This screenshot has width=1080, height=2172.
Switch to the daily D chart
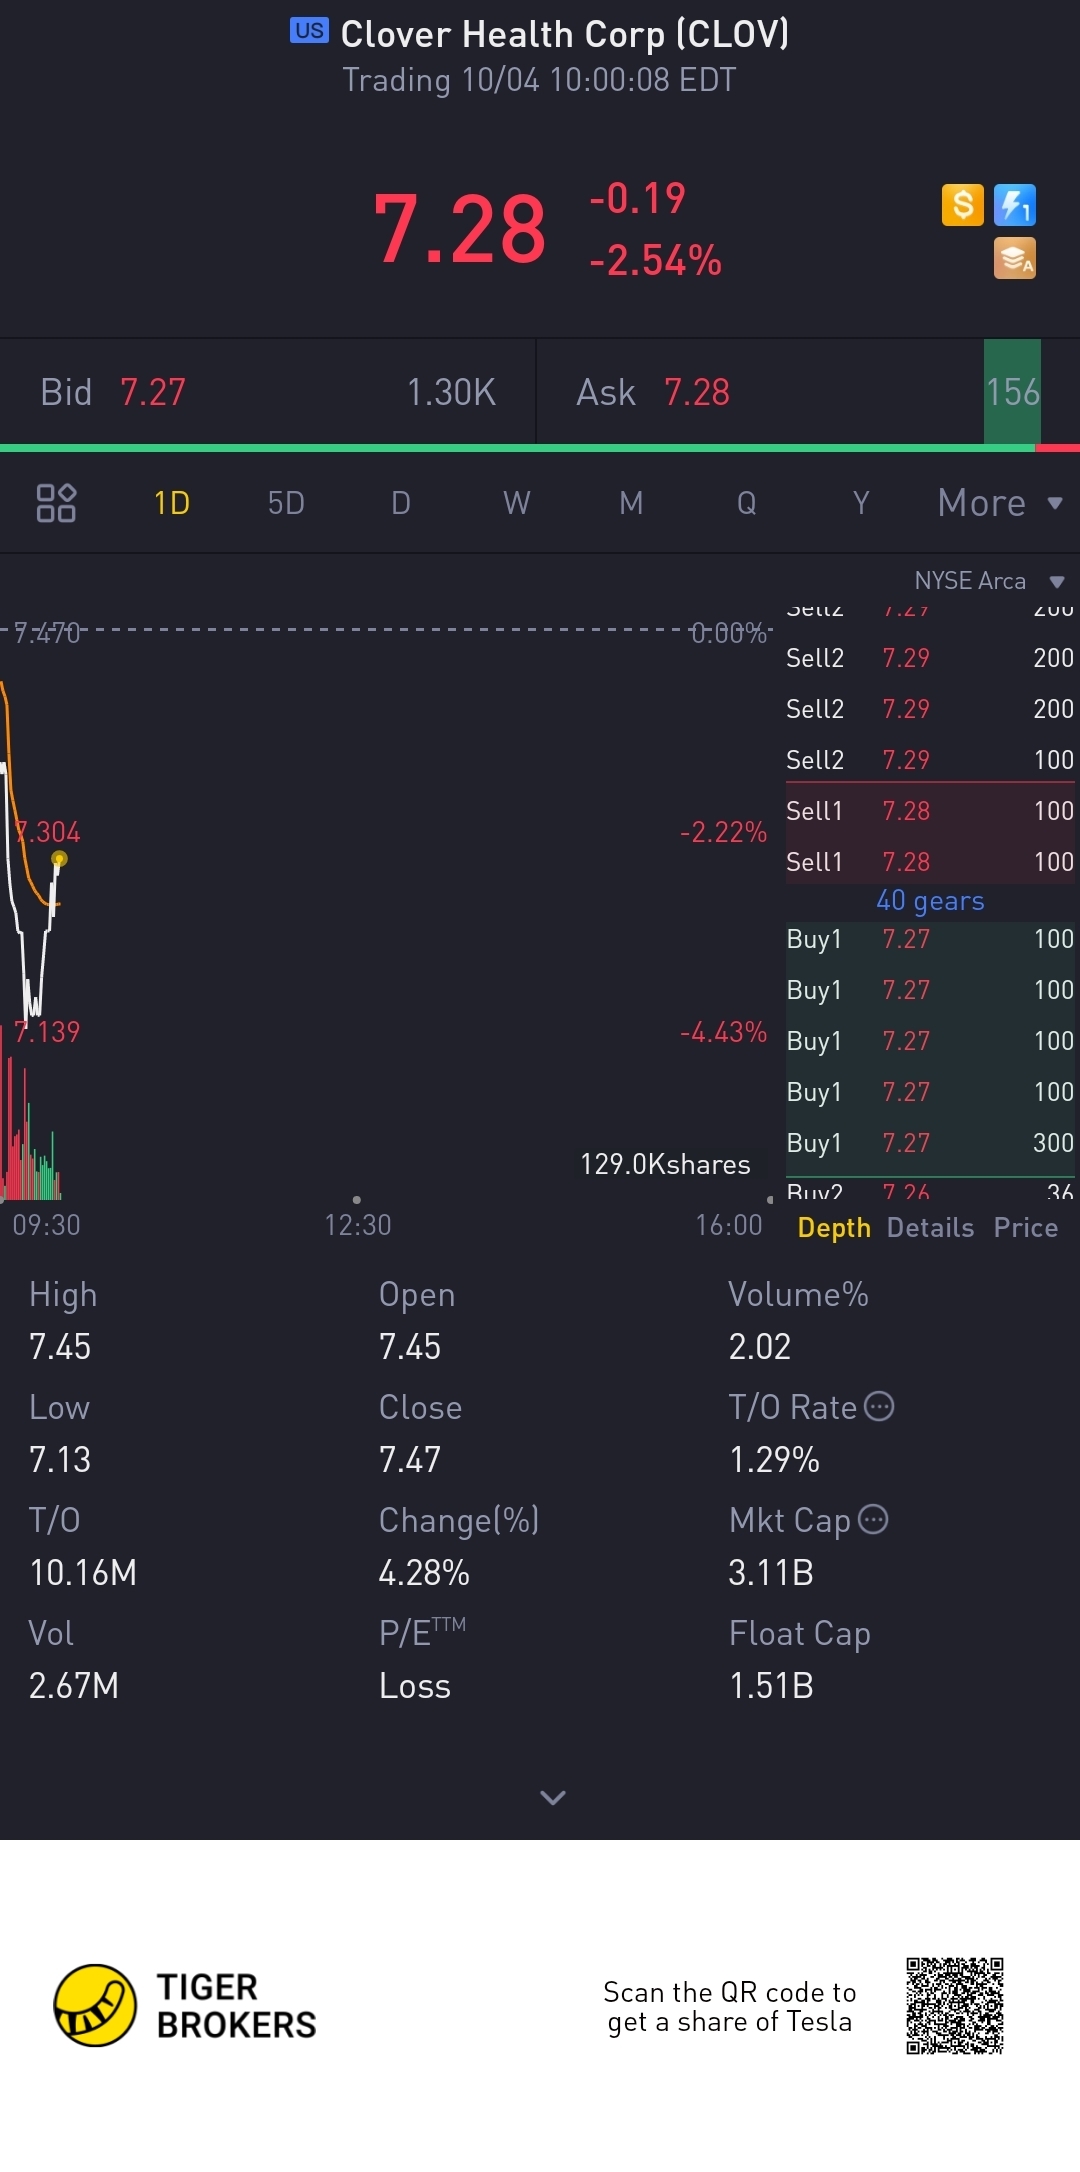pyautogui.click(x=401, y=503)
